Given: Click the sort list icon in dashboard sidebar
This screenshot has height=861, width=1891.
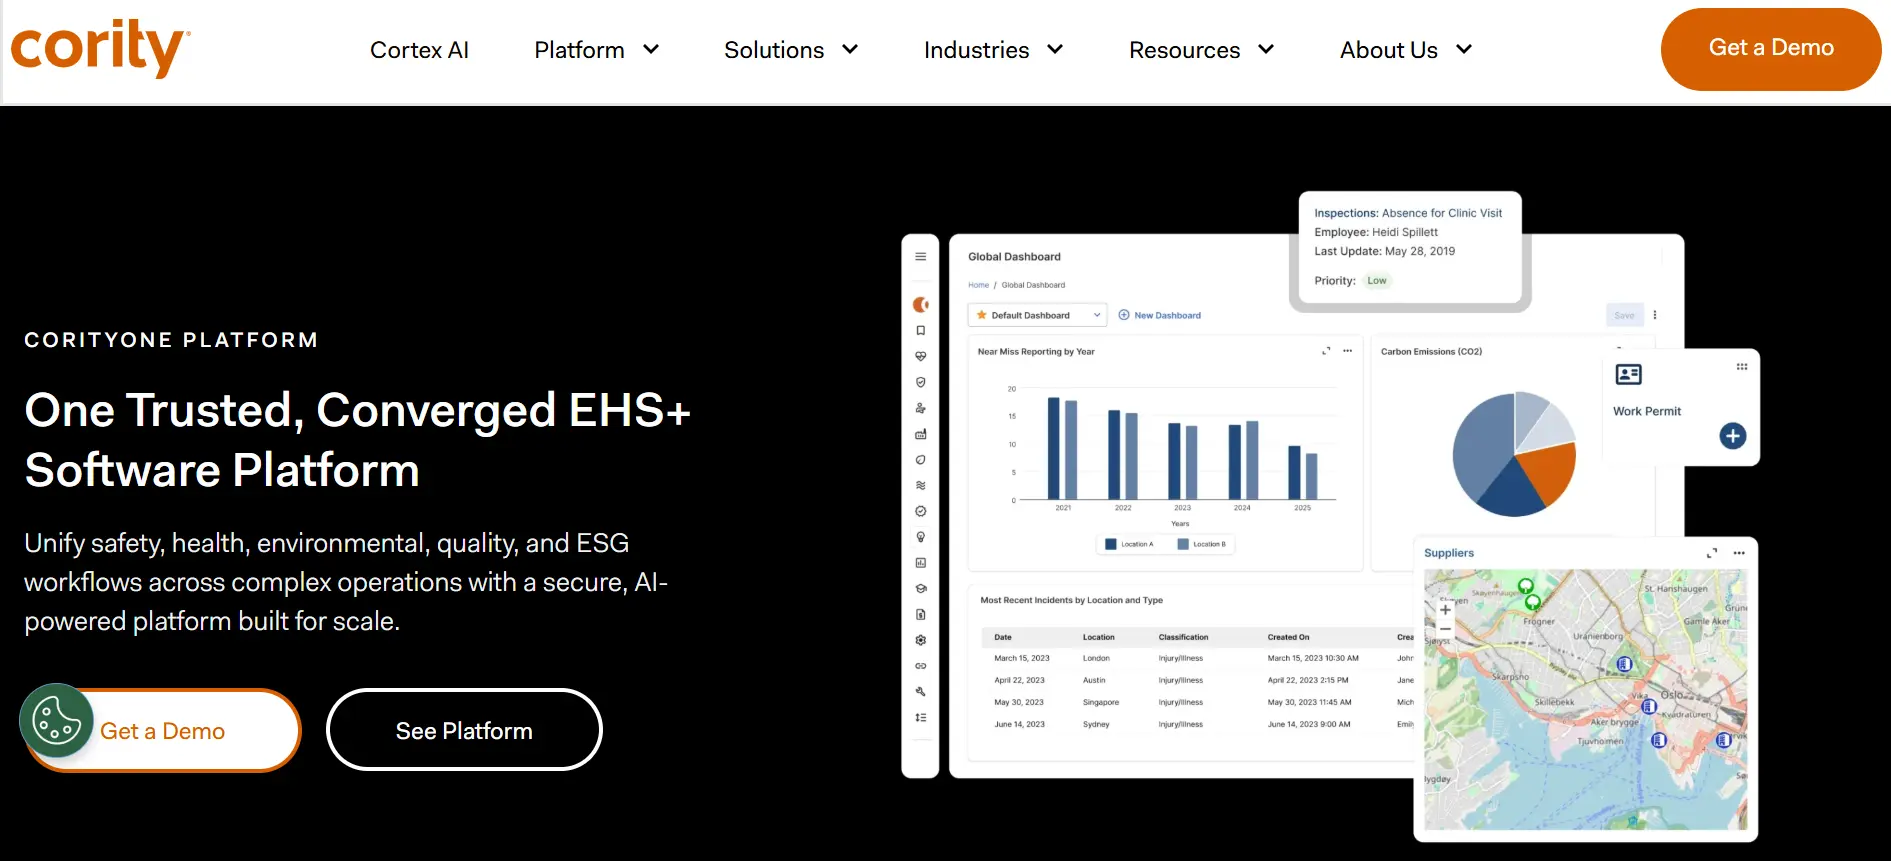Looking at the screenshot, I should tap(921, 718).
